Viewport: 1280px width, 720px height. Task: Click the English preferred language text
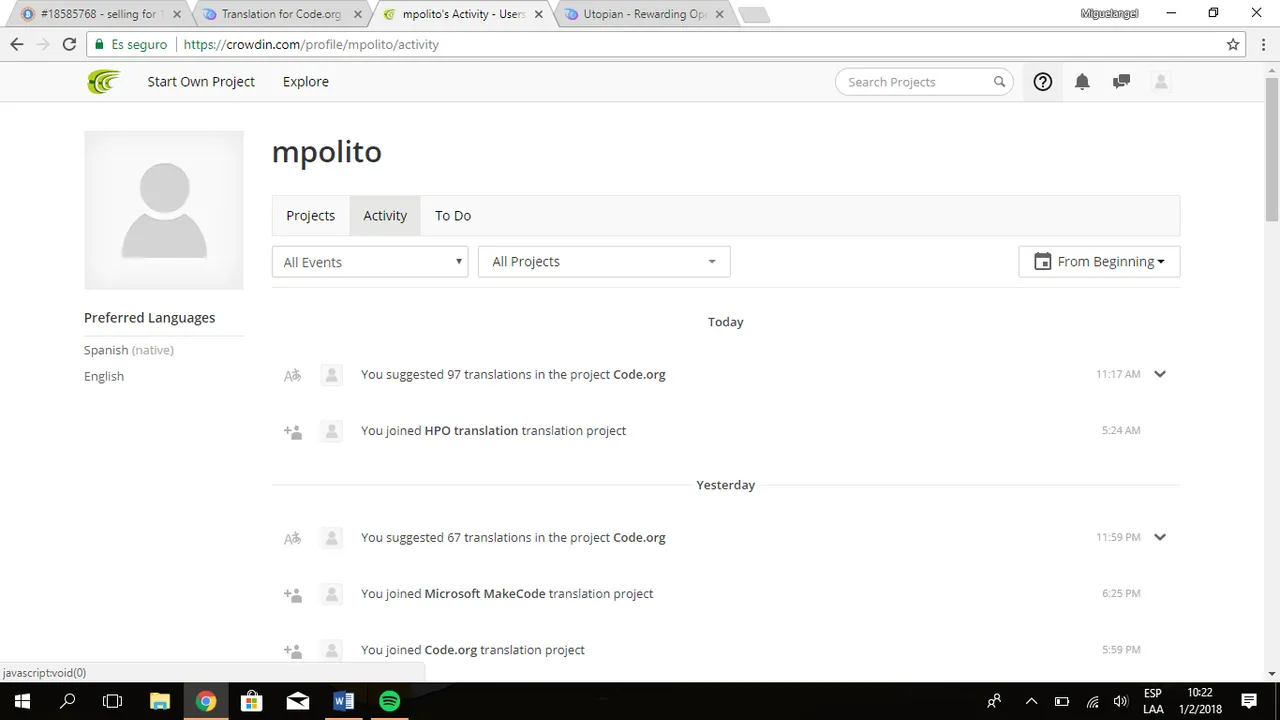pos(104,377)
